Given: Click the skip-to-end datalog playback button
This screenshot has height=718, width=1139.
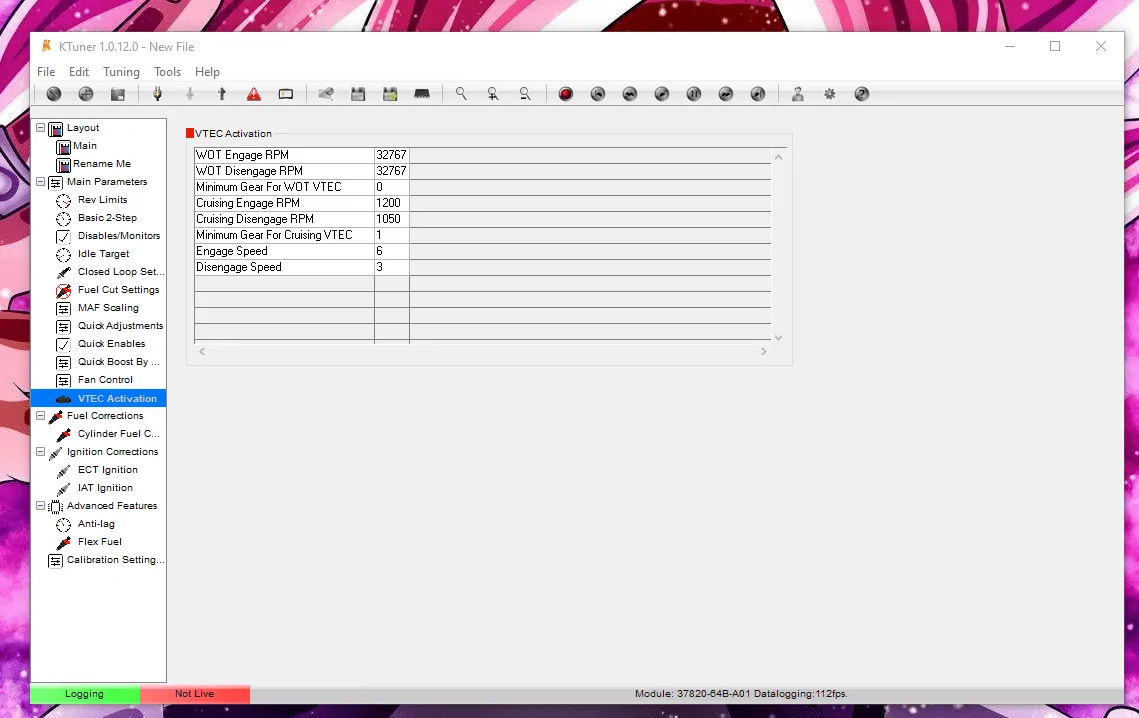Looking at the screenshot, I should click(x=758, y=94).
